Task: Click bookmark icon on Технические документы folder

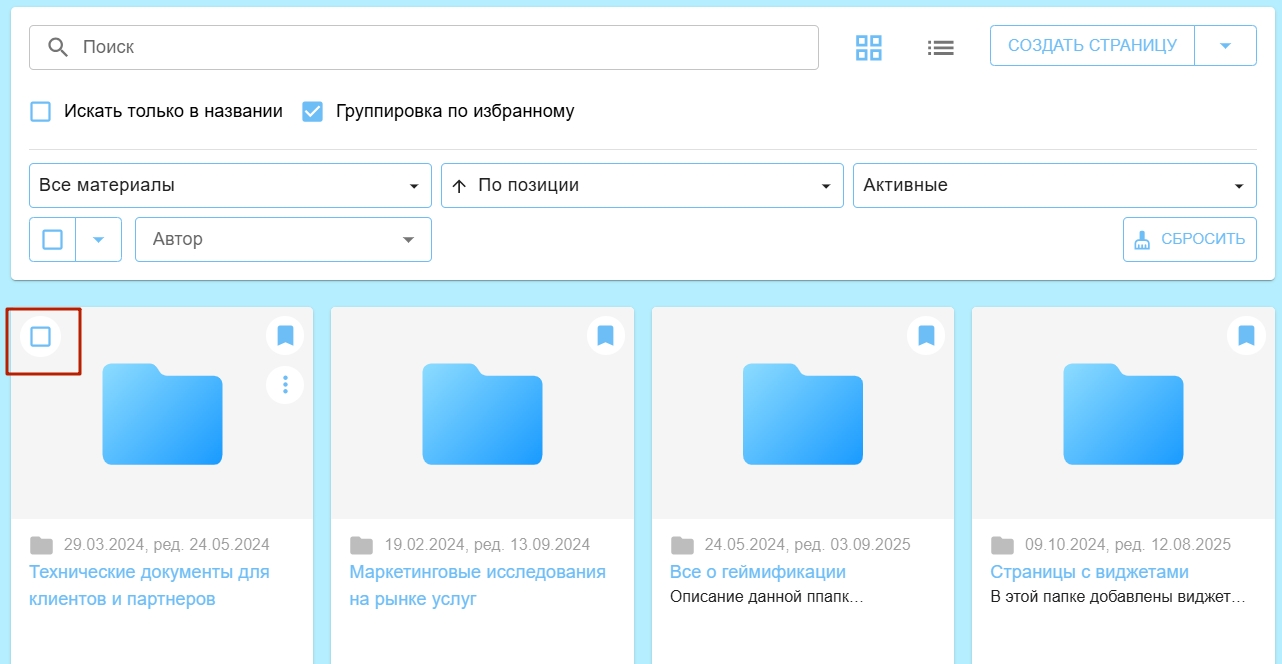Action: (285, 335)
